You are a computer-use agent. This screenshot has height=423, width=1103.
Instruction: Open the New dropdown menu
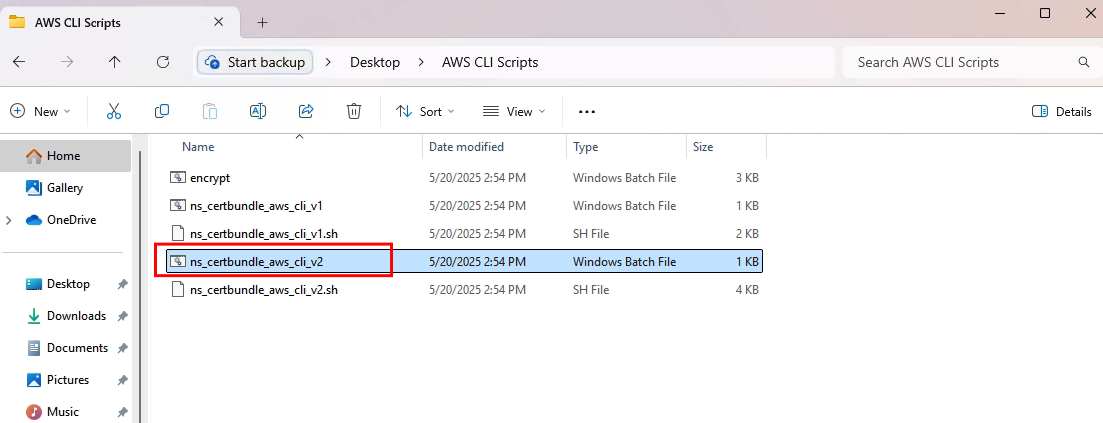coord(41,111)
